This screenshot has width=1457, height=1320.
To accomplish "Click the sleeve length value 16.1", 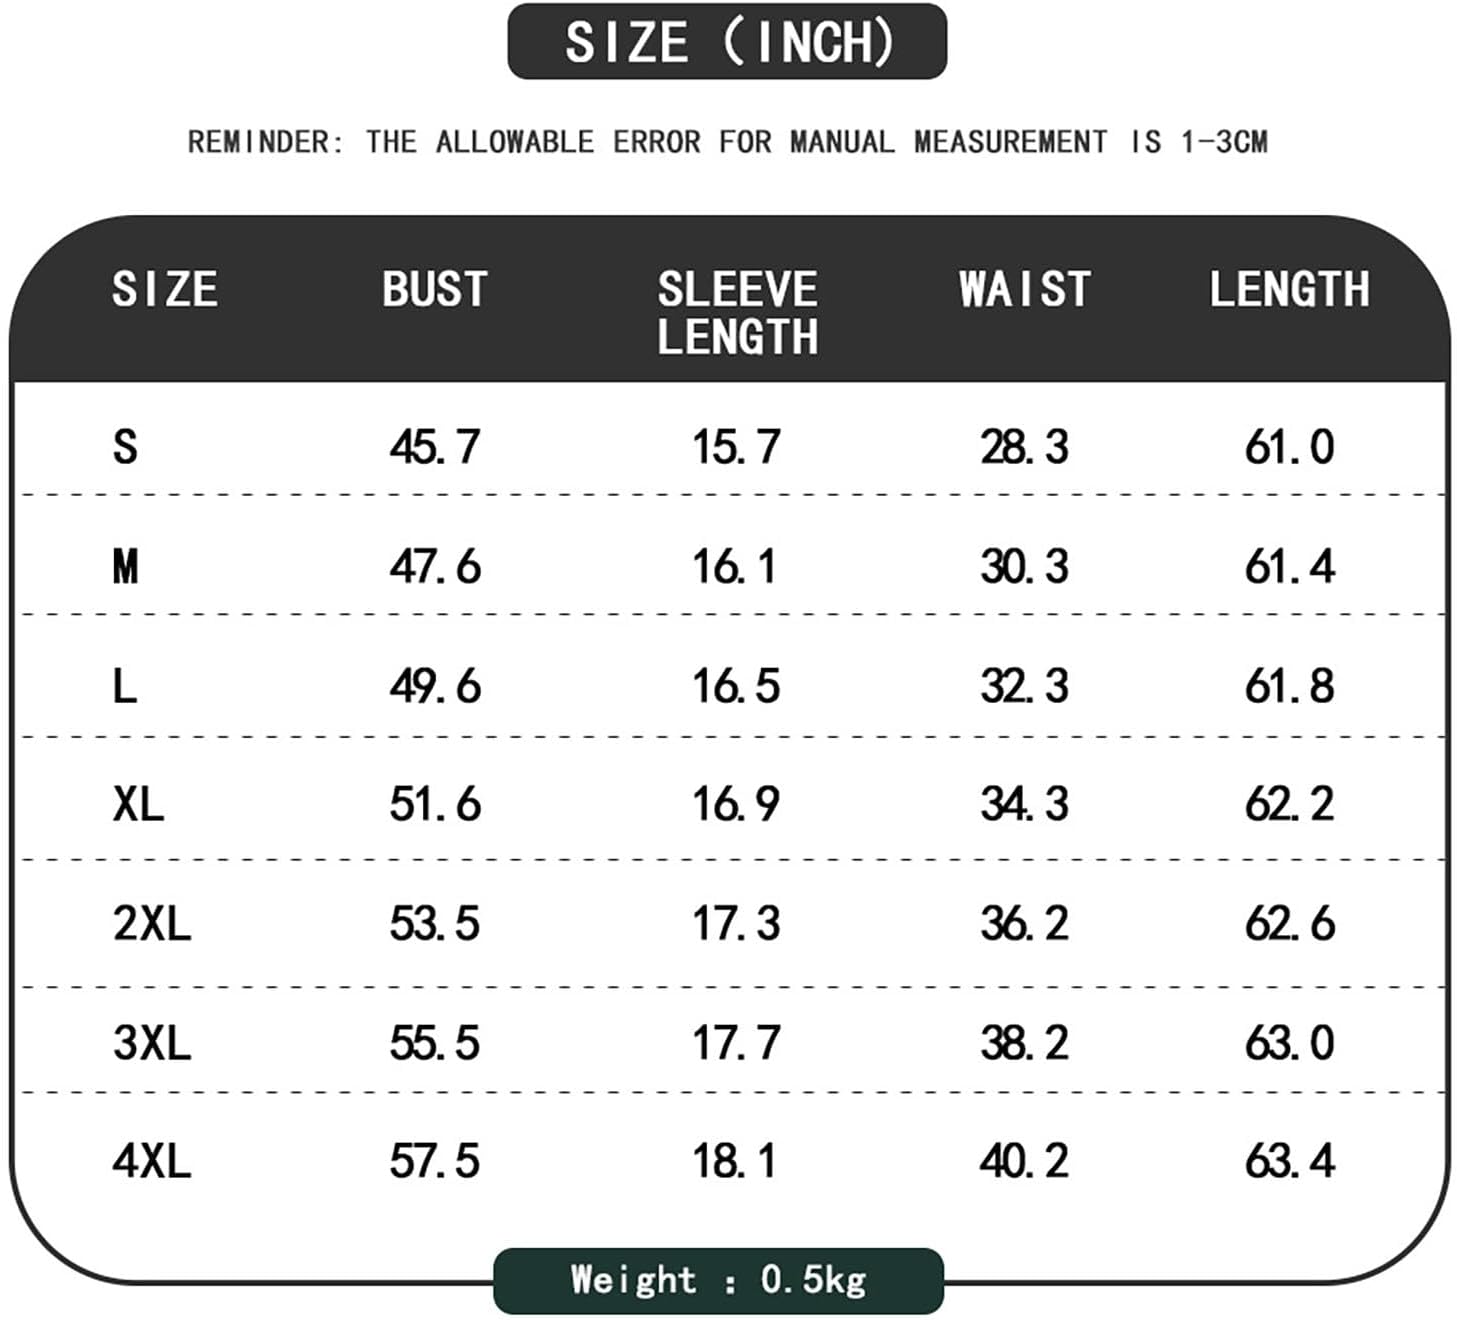I will point(734,567).
